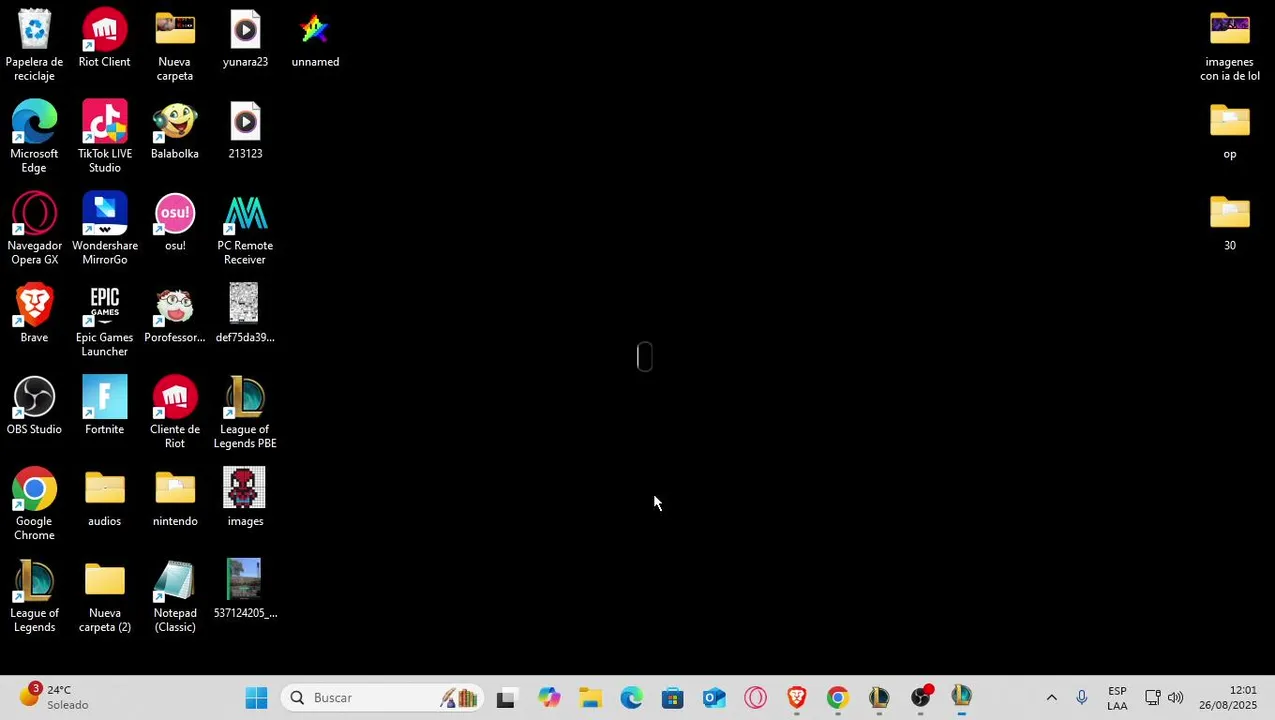
Task: Open File Explorer from the taskbar
Action: (x=590, y=698)
